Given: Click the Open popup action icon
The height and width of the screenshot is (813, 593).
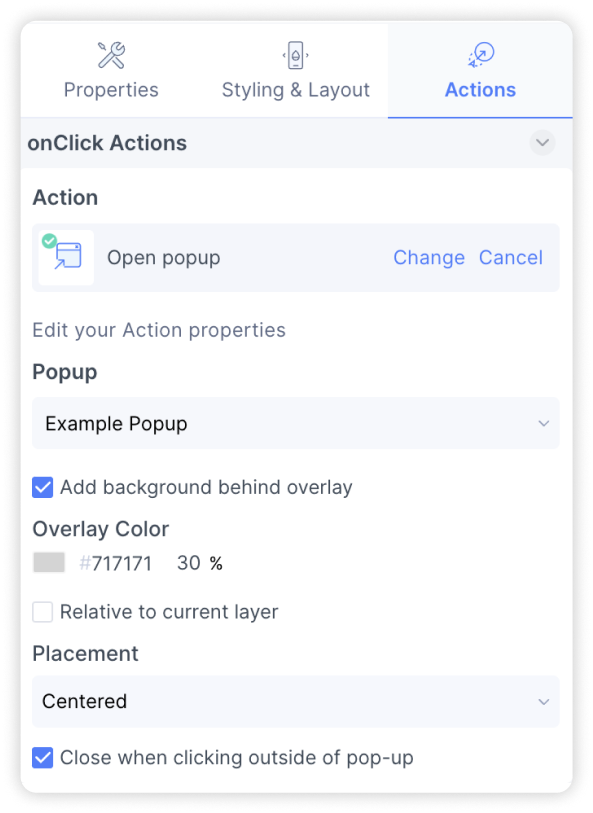Looking at the screenshot, I should tap(66, 258).
